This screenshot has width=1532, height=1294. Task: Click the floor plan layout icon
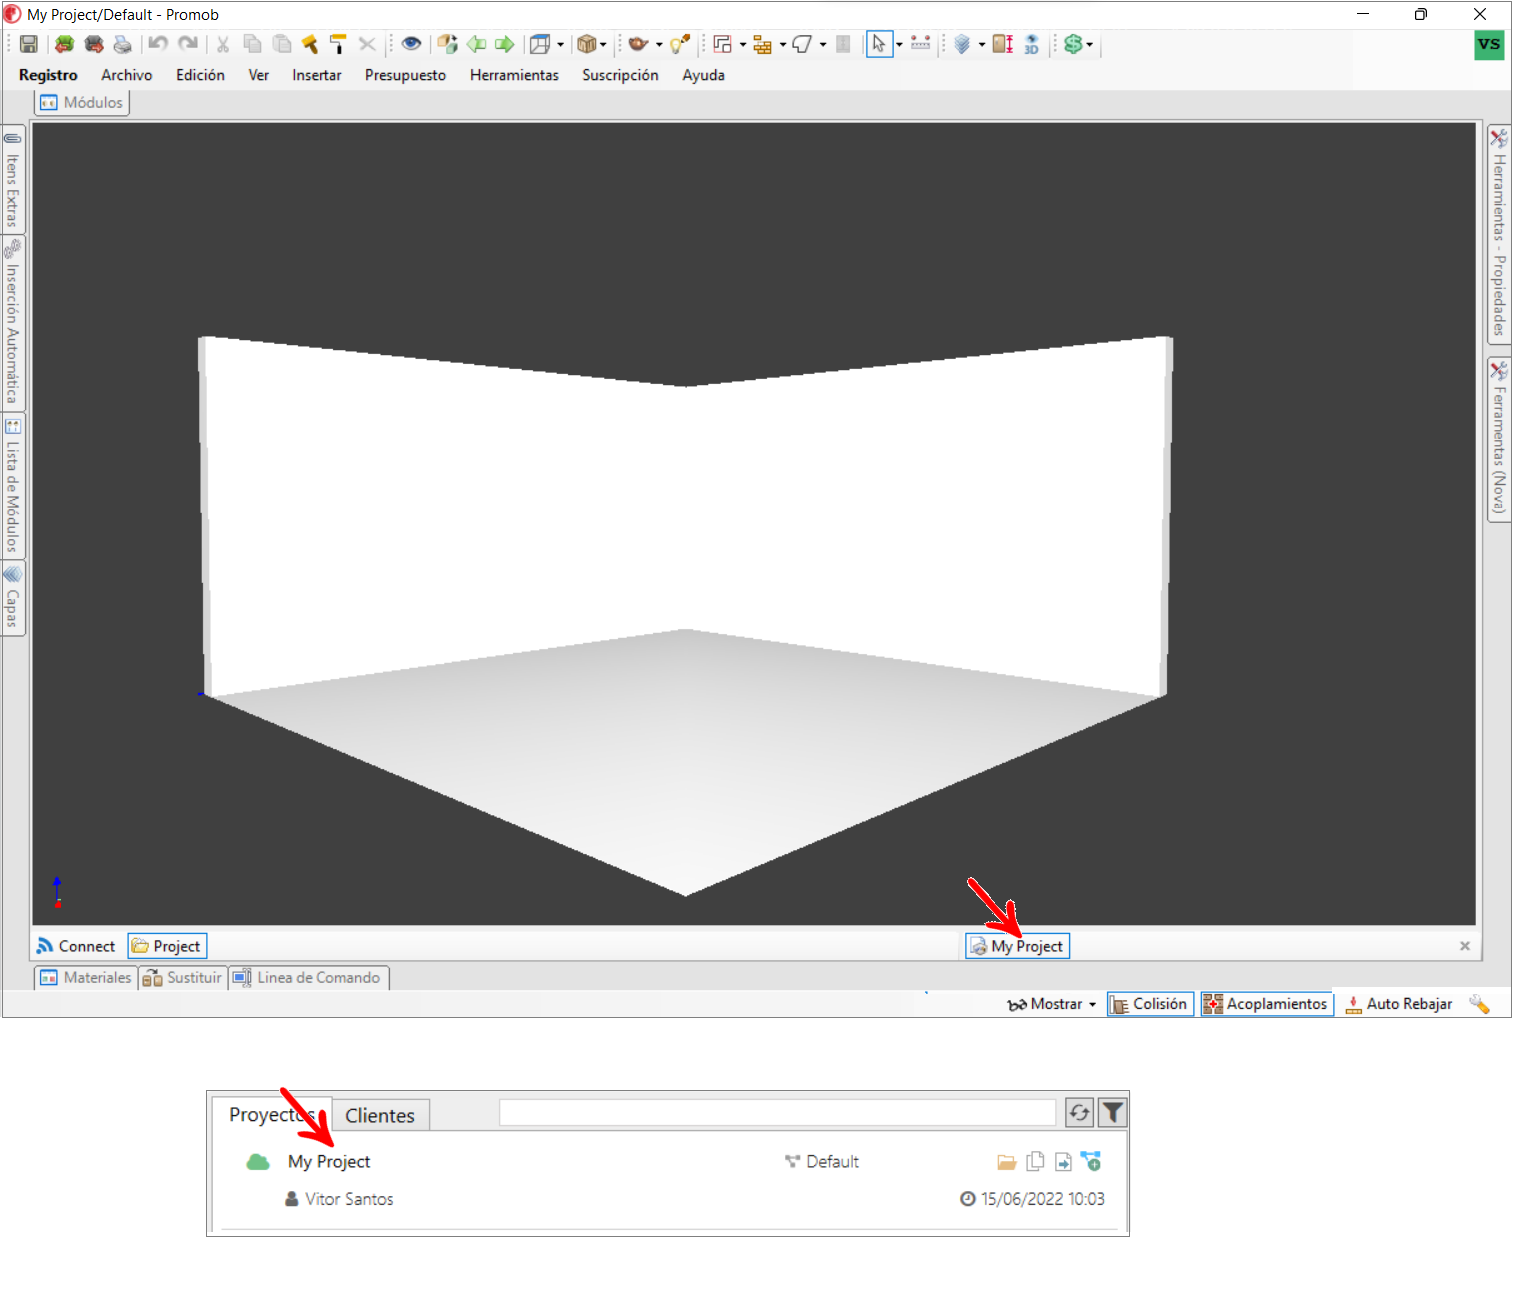pyautogui.click(x=723, y=44)
